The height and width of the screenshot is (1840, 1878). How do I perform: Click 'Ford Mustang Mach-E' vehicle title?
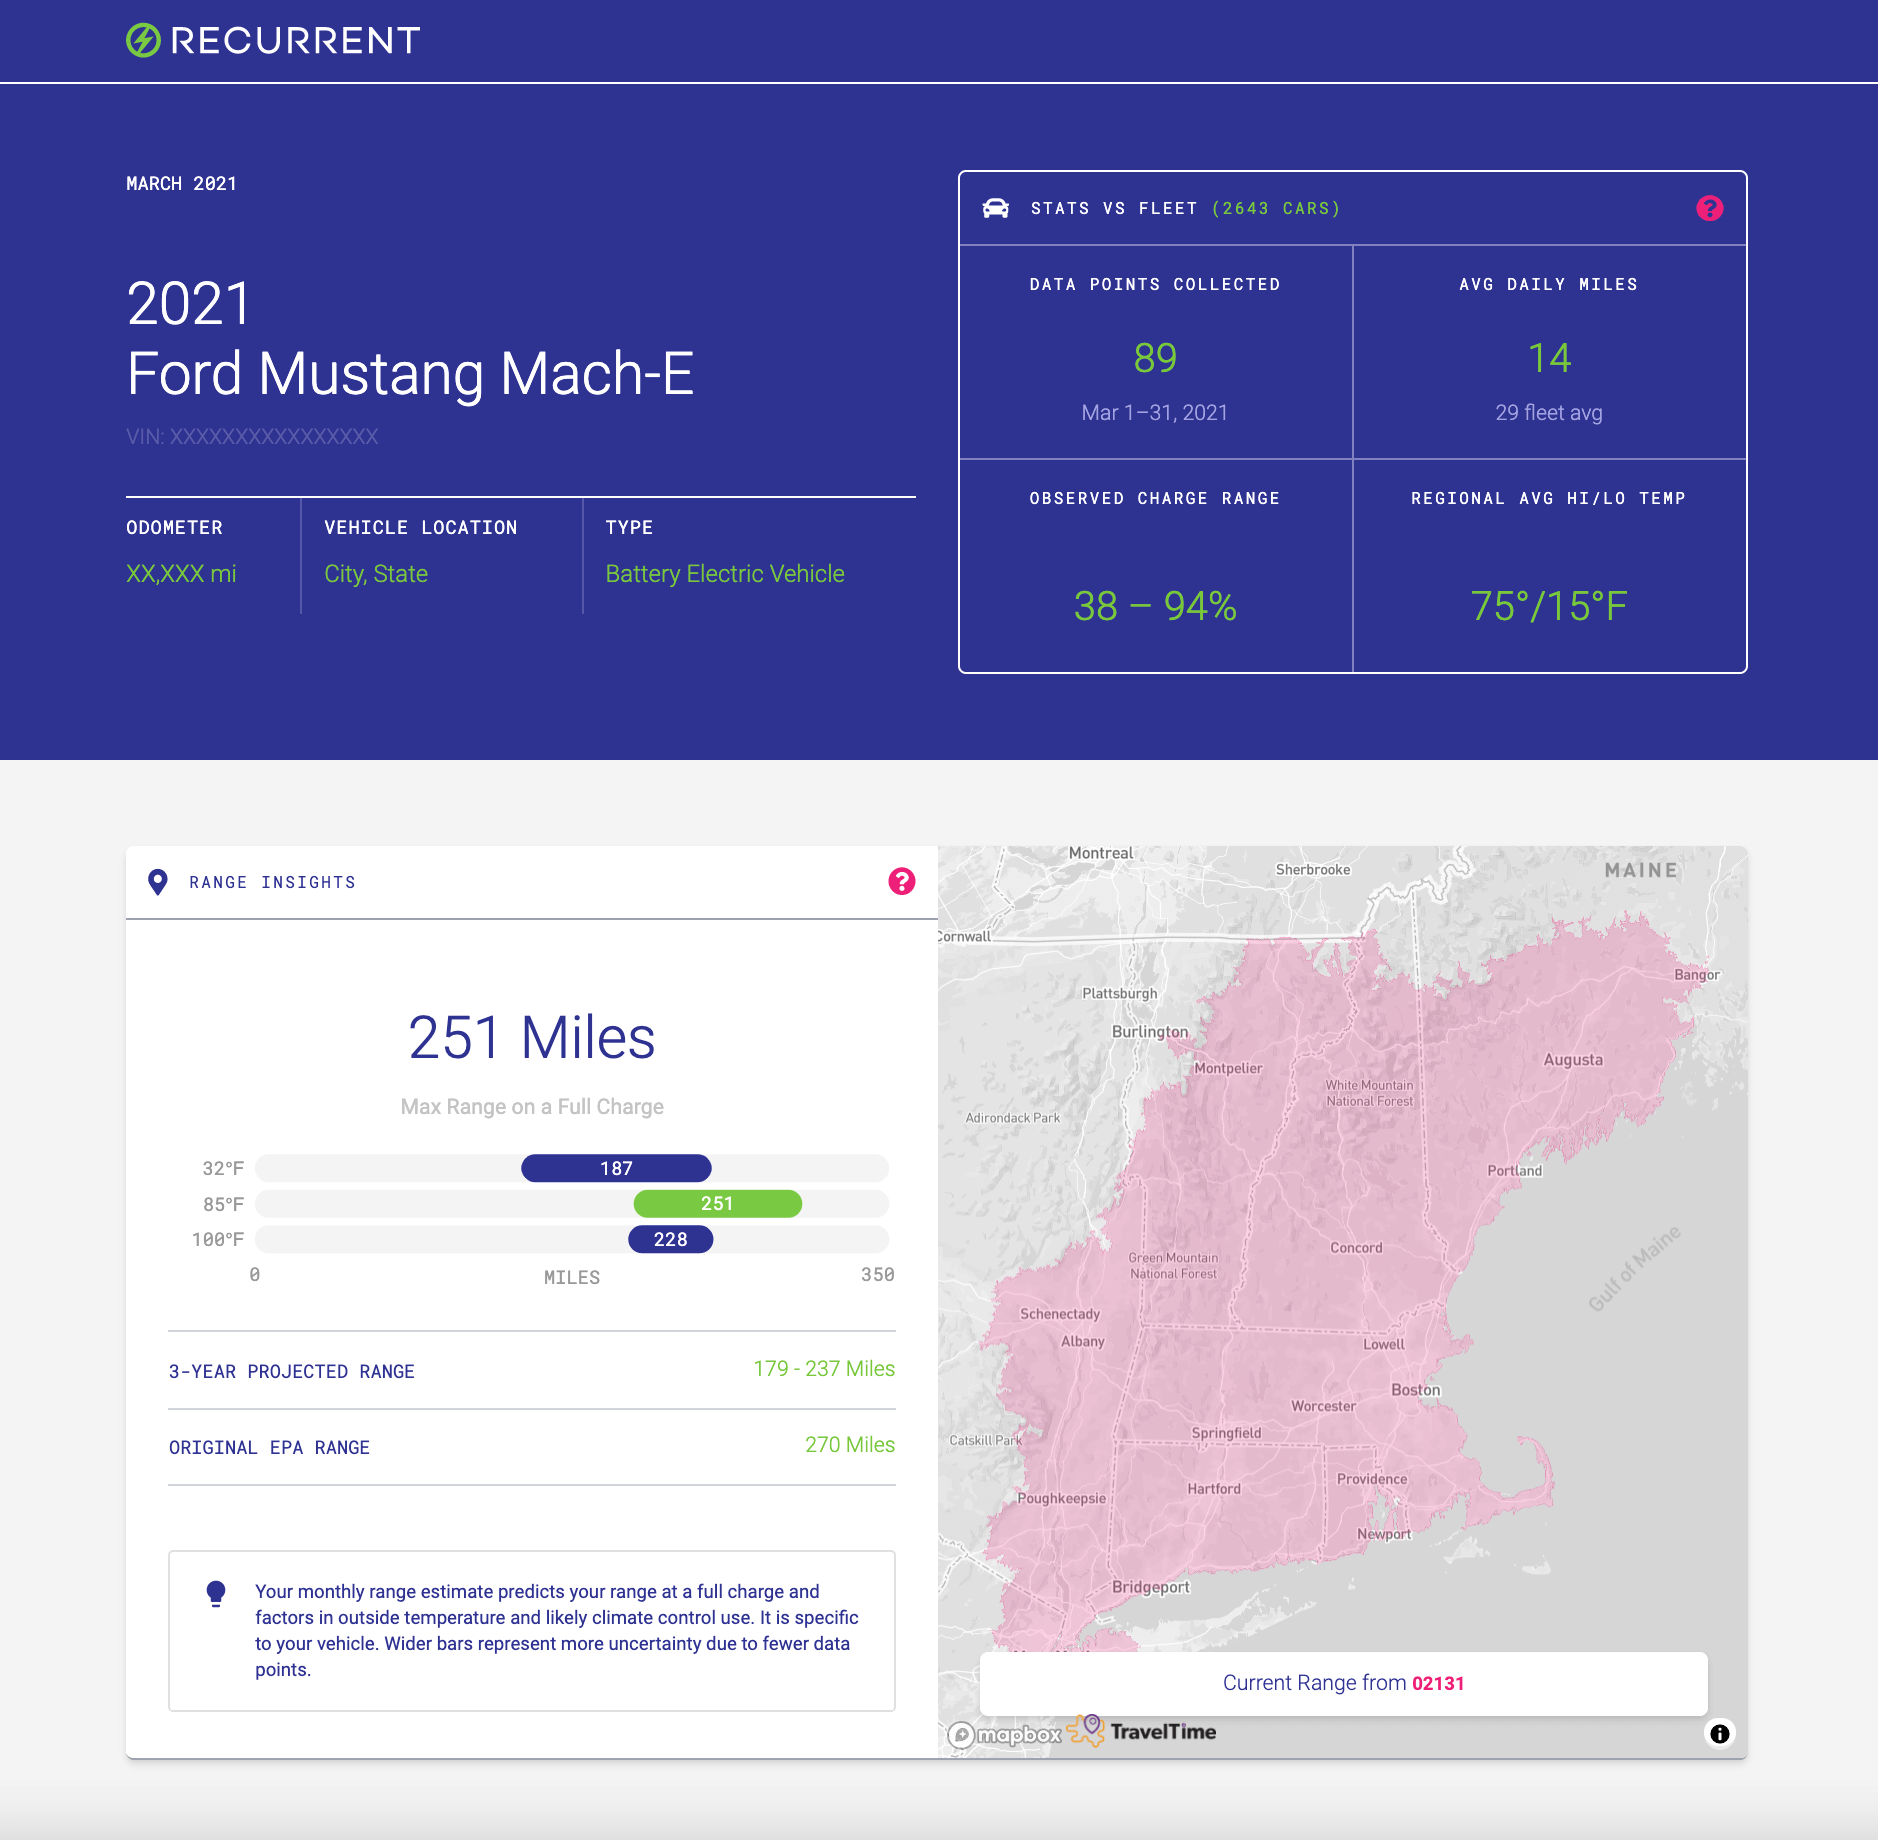(x=410, y=373)
